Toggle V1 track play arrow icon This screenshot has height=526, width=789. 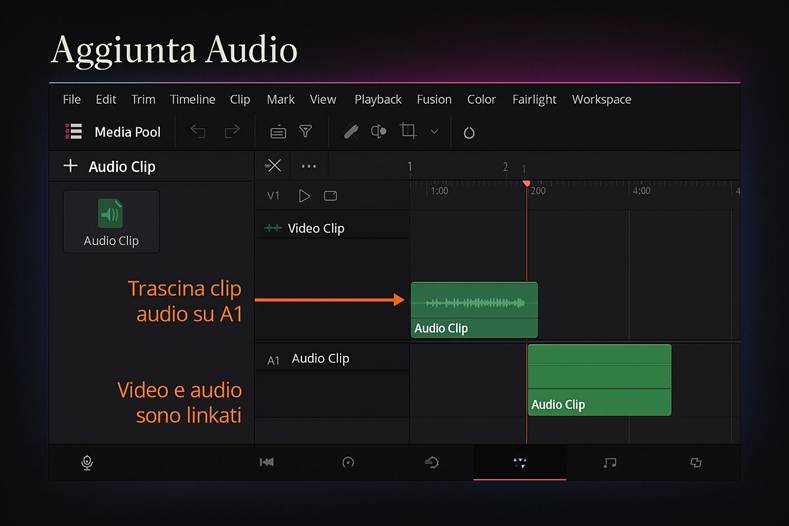coord(304,196)
